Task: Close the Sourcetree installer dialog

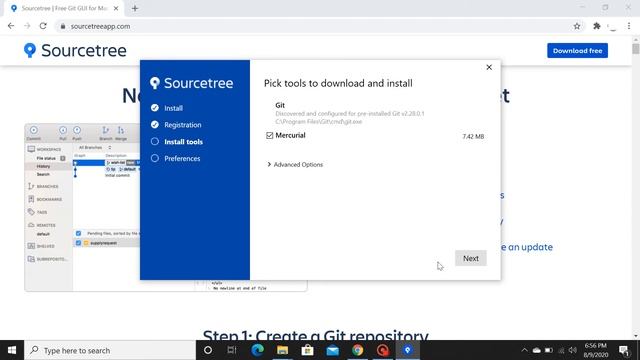Action: point(489,67)
